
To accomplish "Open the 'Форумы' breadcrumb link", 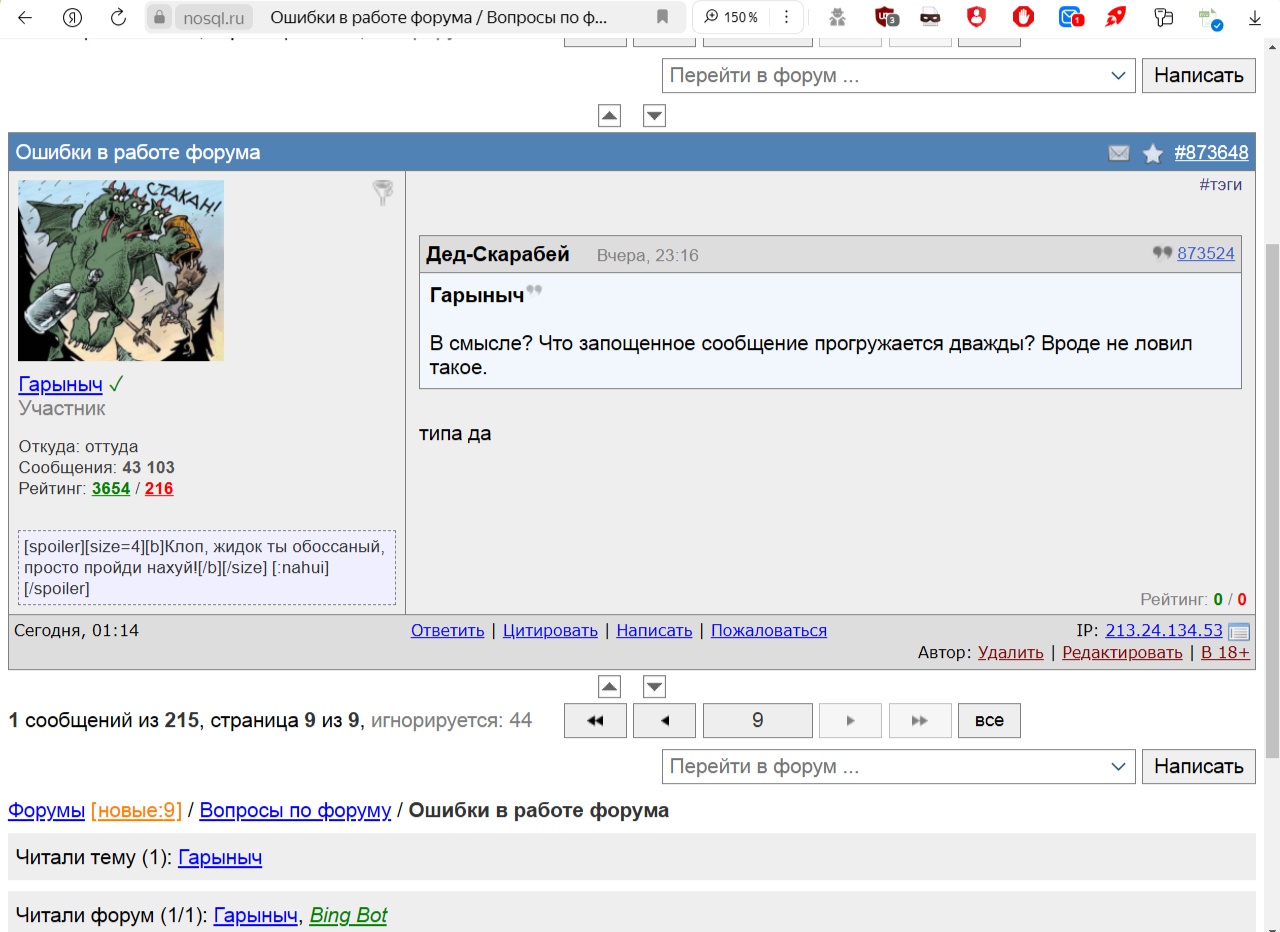I will [46, 810].
